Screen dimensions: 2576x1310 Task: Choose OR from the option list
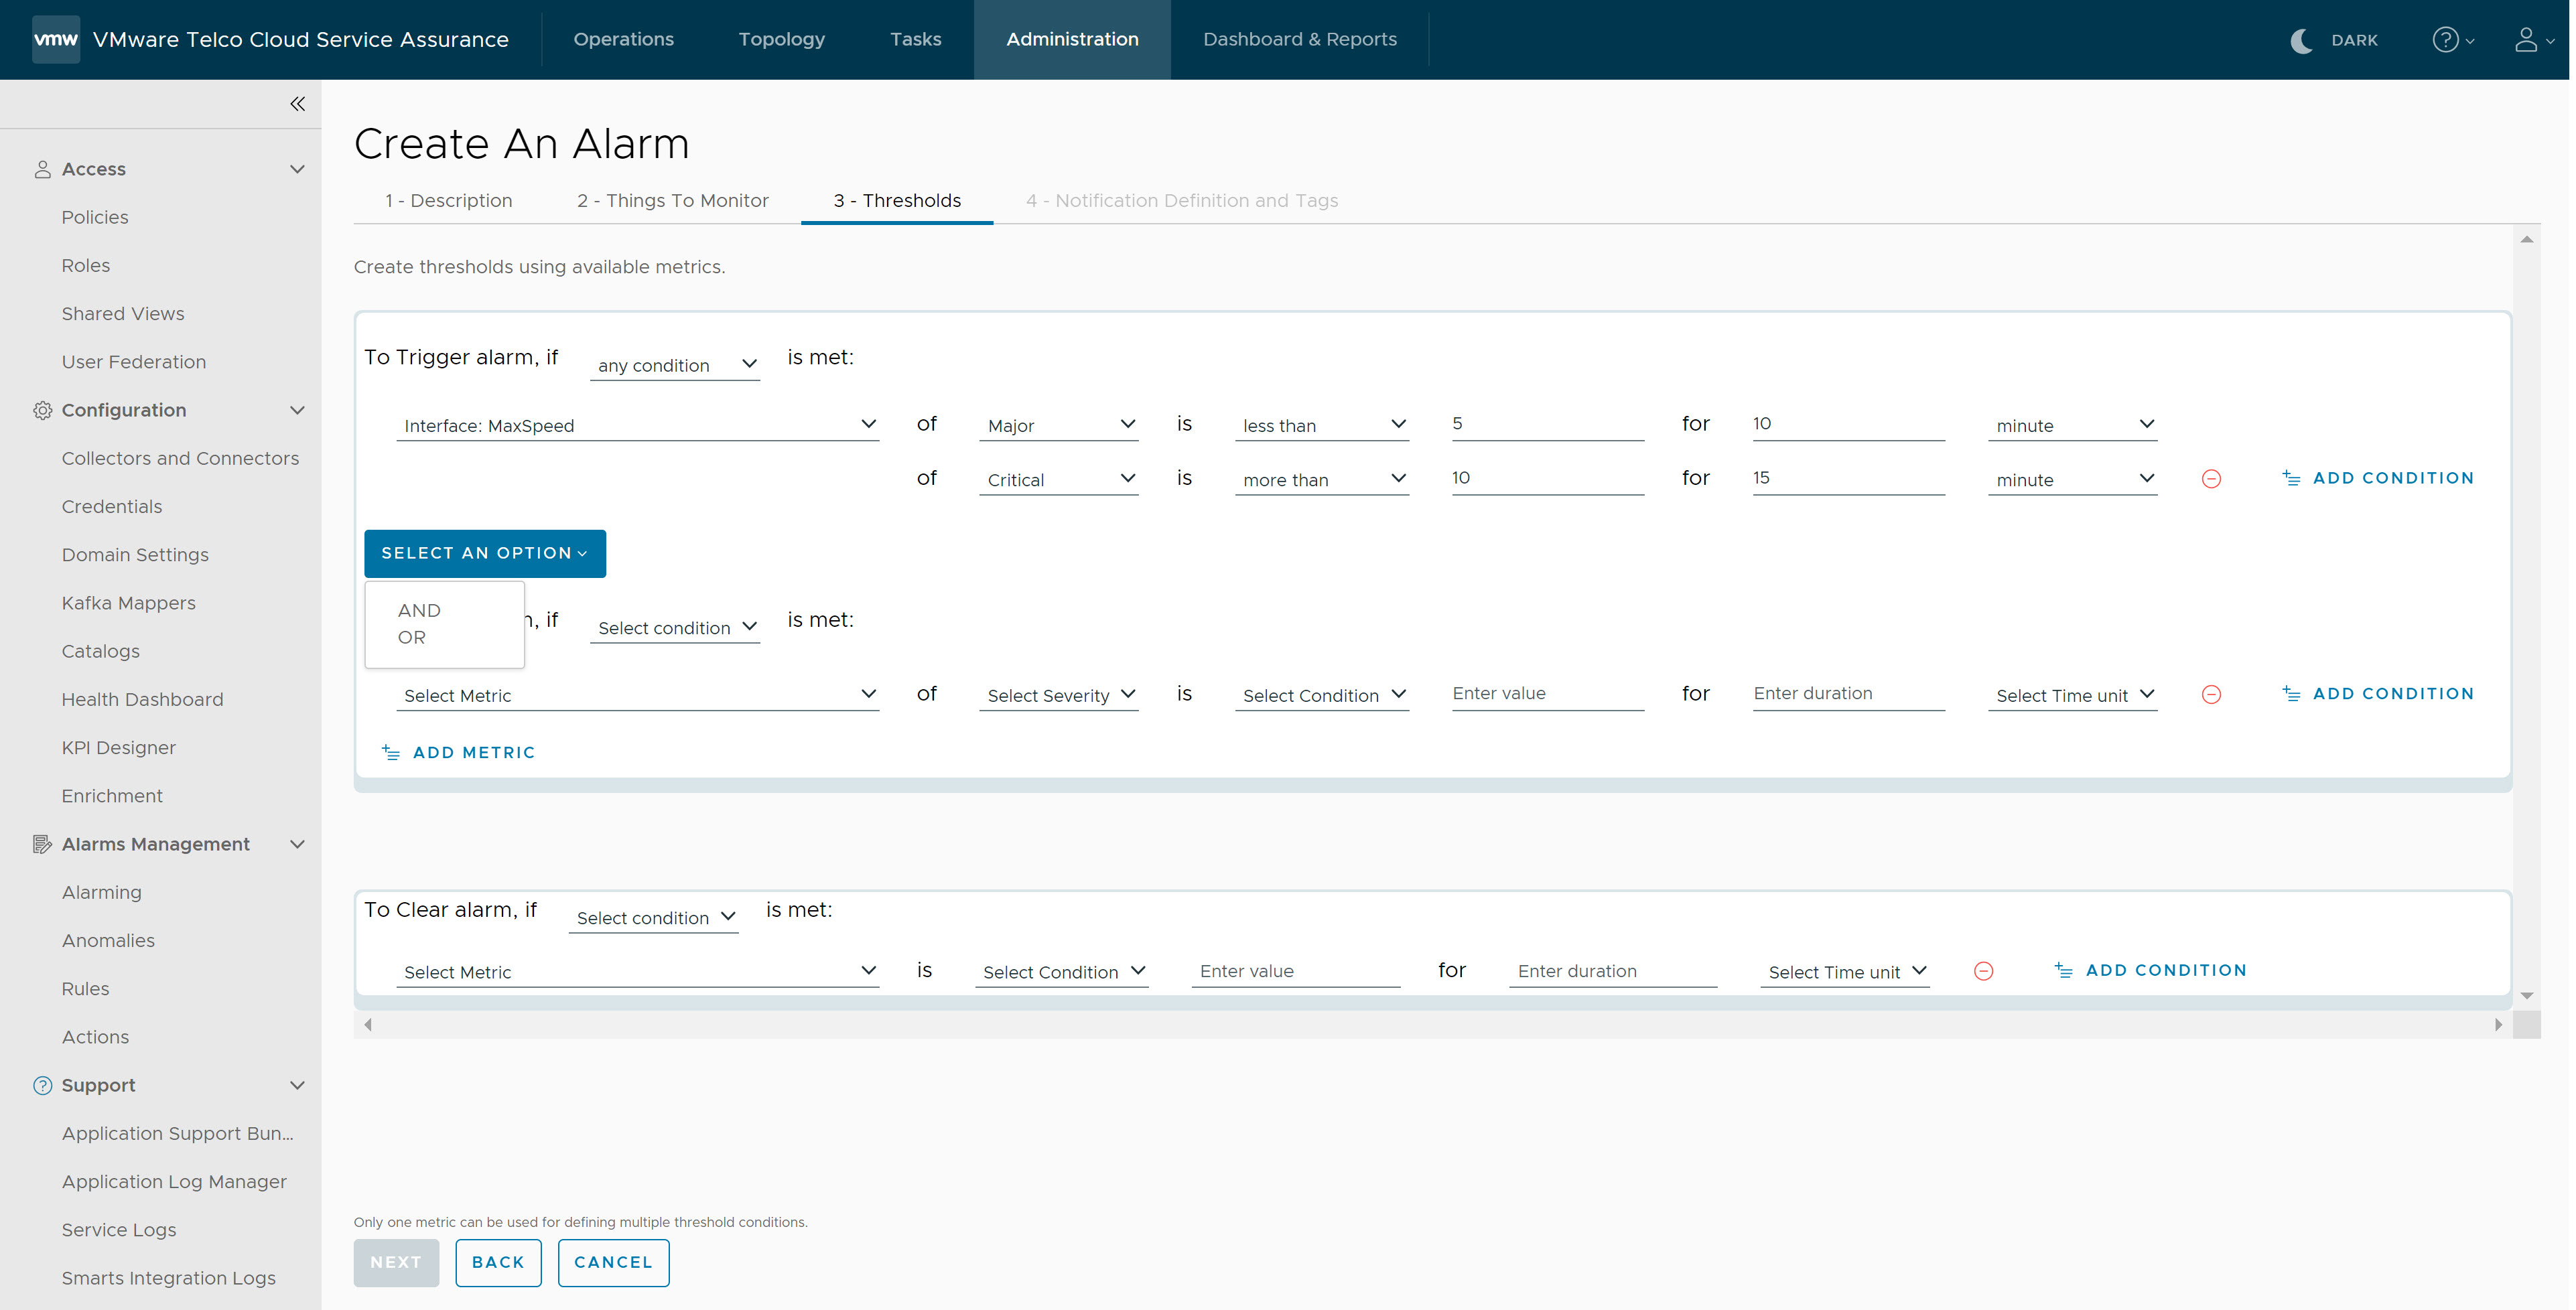coord(411,637)
